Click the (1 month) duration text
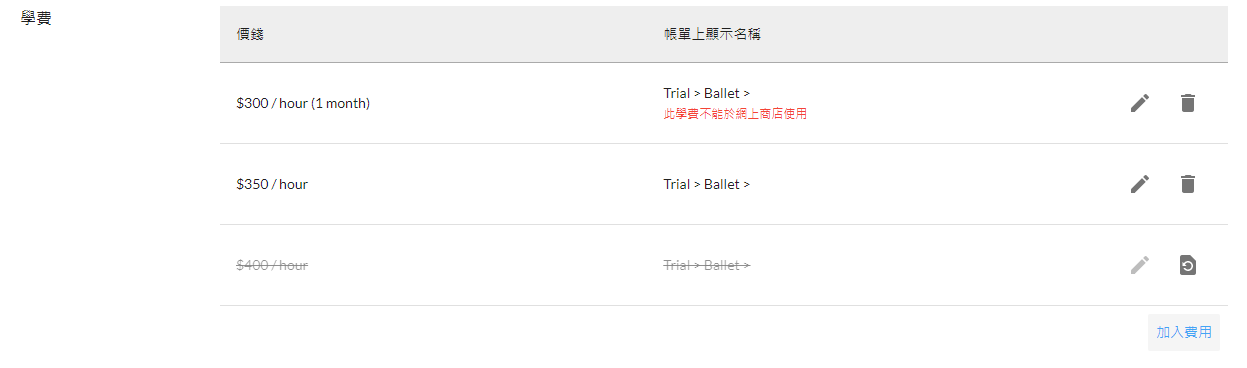The height and width of the screenshot is (368, 1247). tap(340, 103)
